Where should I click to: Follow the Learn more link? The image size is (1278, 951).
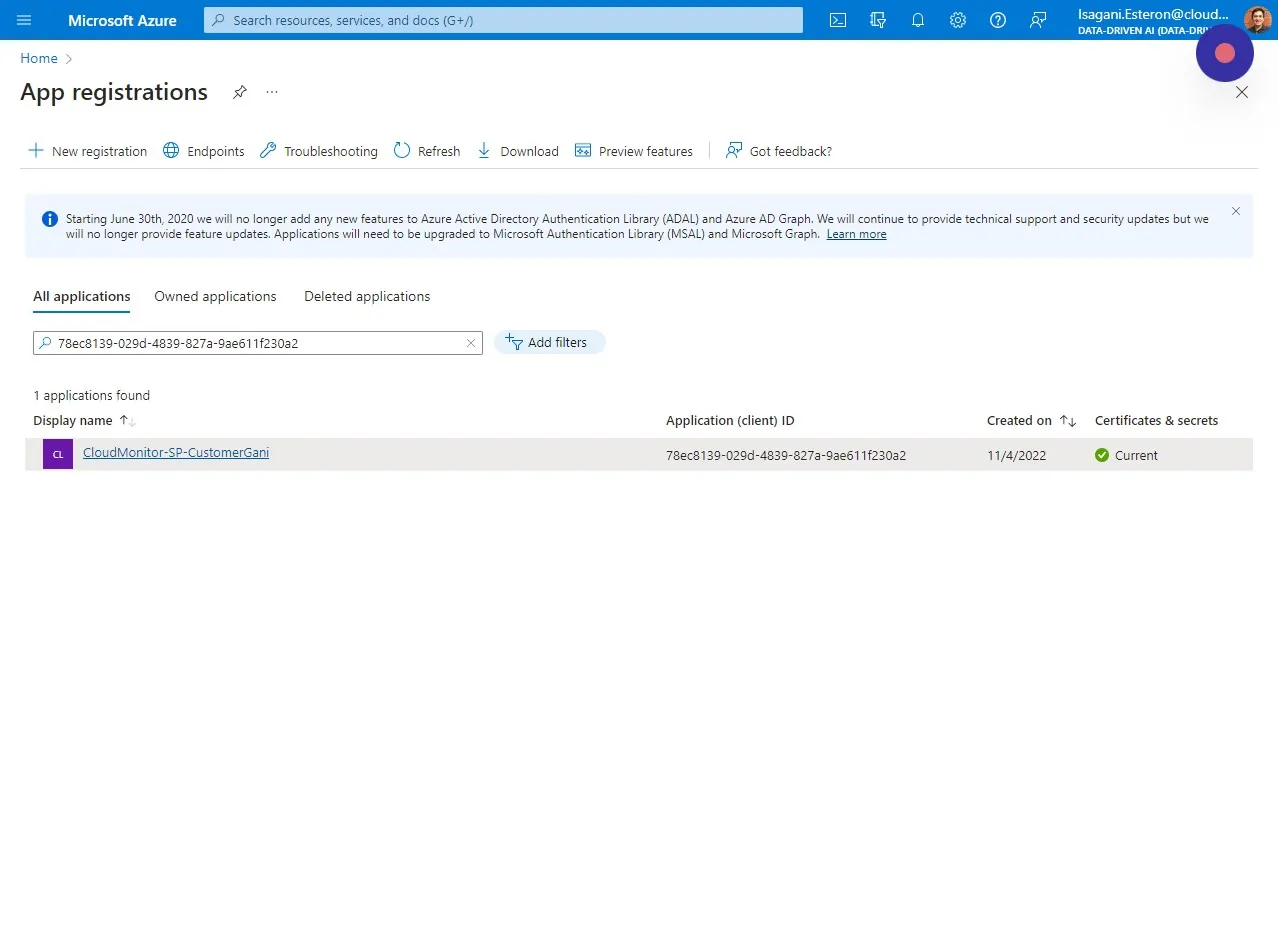click(x=856, y=234)
